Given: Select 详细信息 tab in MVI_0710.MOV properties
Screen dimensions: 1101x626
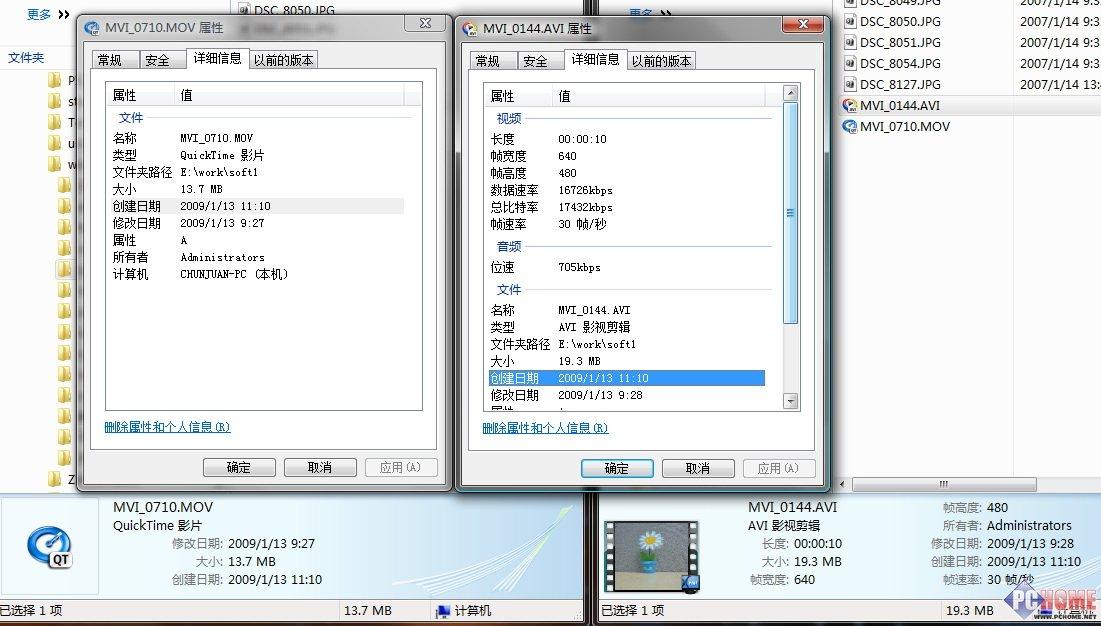Looking at the screenshot, I should pos(218,59).
